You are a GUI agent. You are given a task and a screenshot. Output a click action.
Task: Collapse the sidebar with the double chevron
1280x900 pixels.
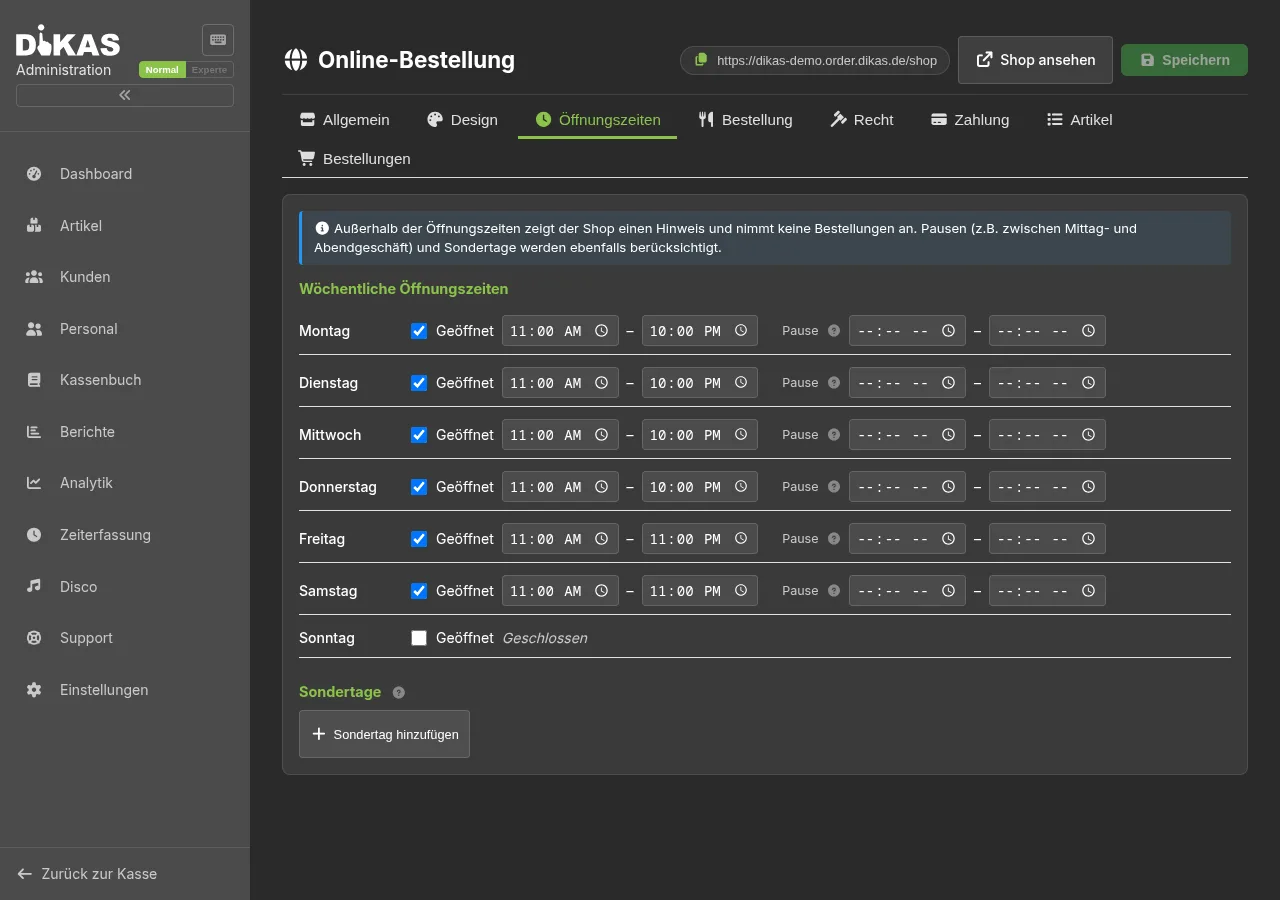pyautogui.click(x=125, y=95)
